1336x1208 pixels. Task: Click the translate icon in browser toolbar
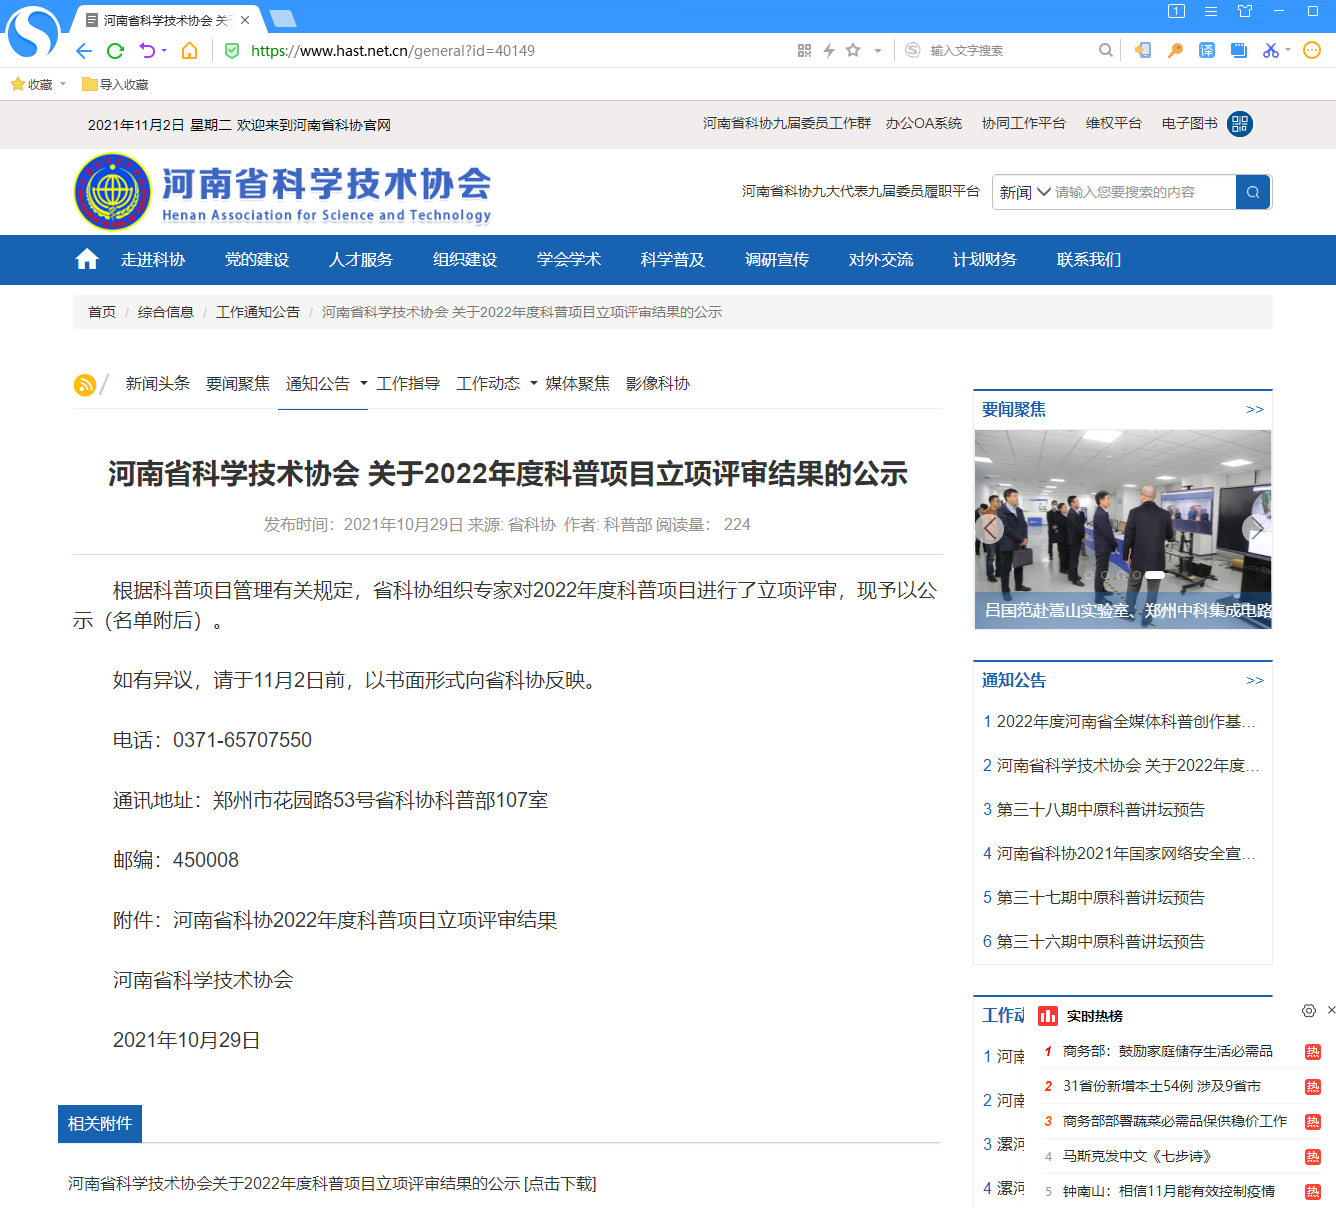pos(1207,51)
